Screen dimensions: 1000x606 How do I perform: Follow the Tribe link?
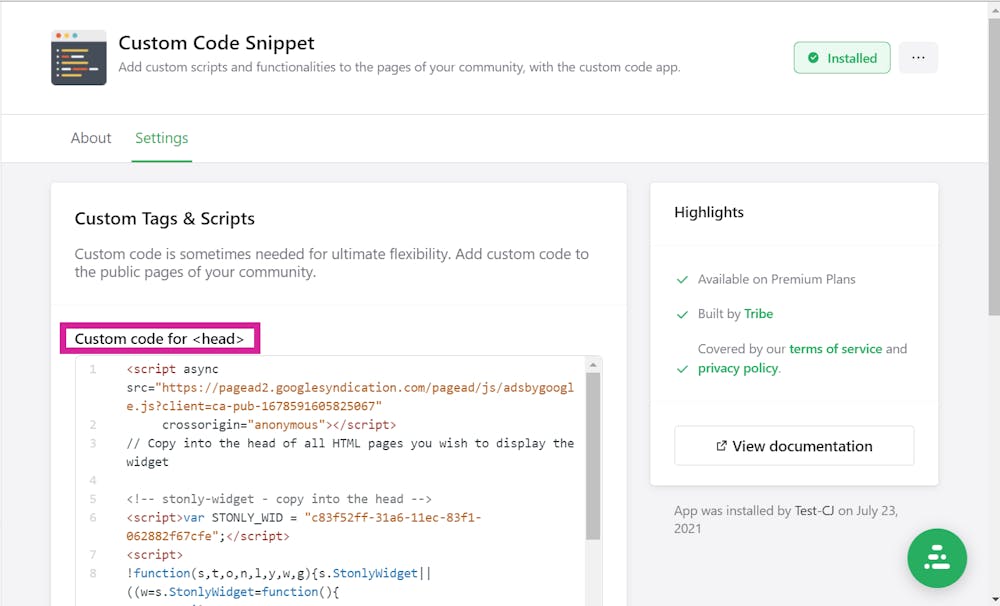(758, 314)
